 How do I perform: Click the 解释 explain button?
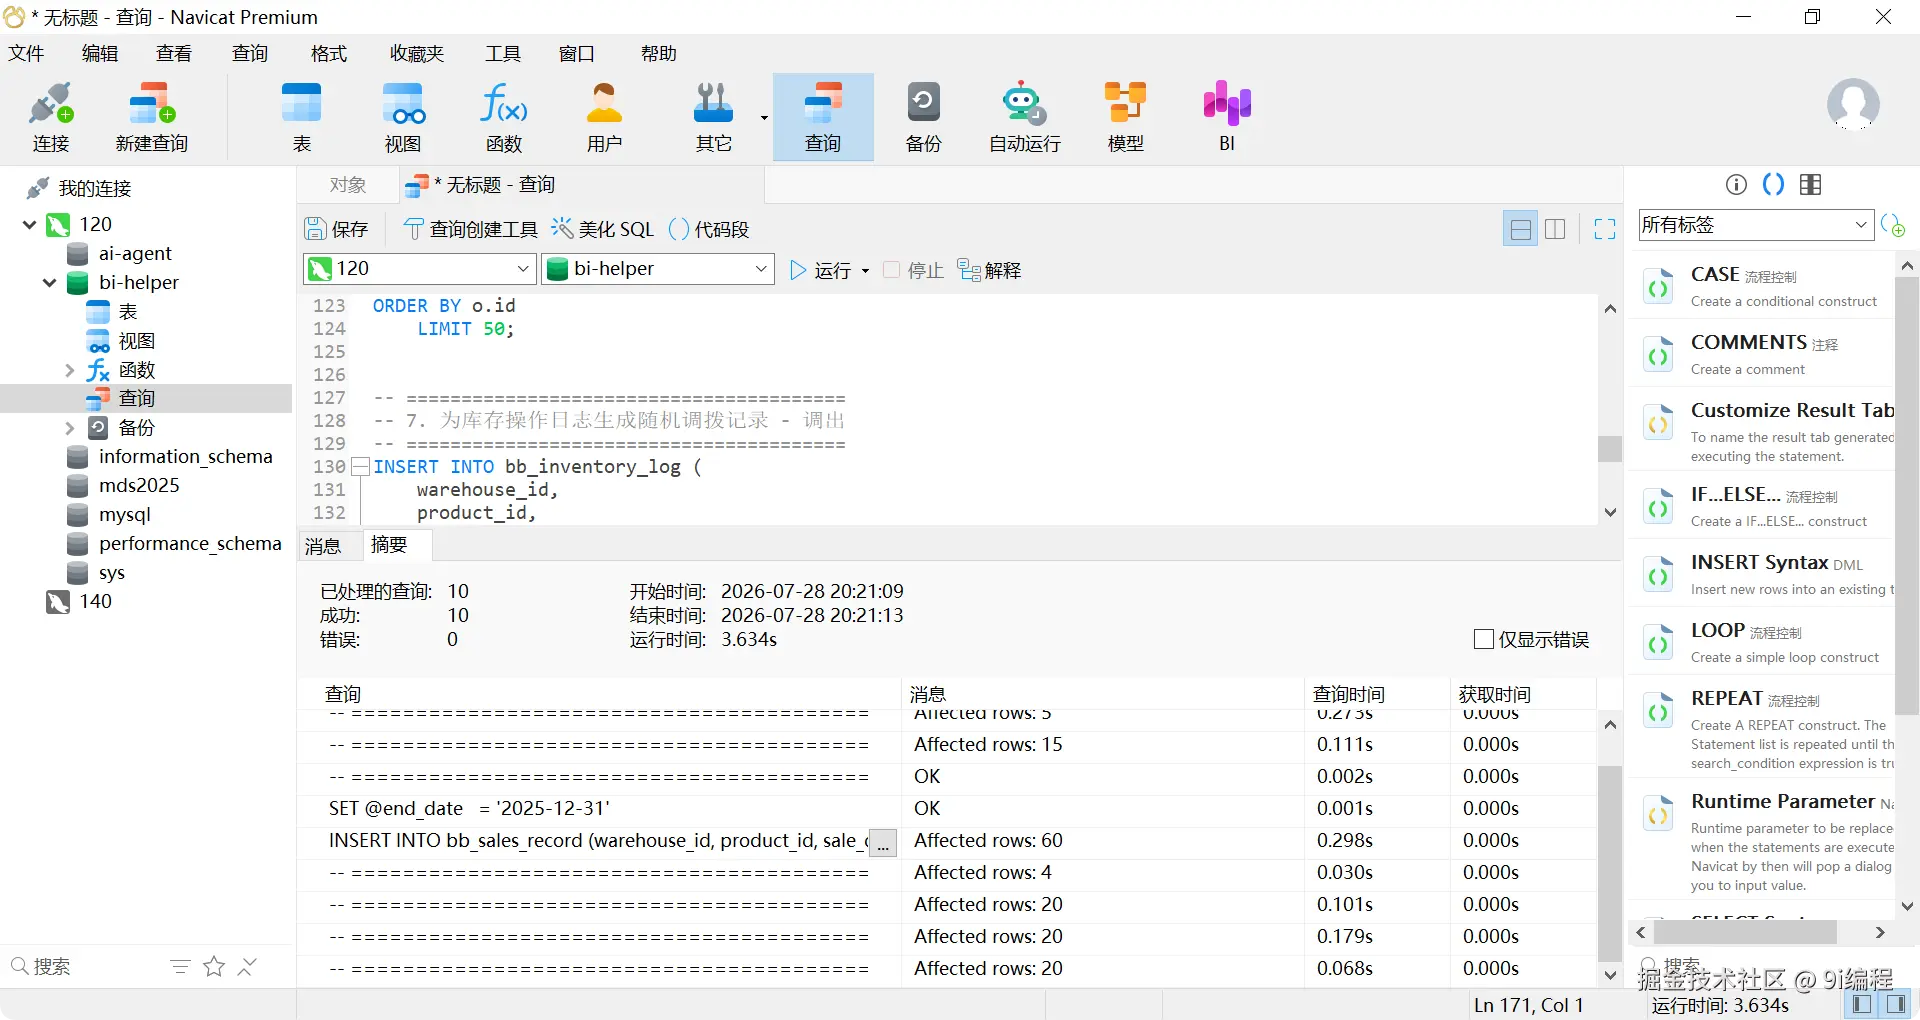tap(989, 270)
